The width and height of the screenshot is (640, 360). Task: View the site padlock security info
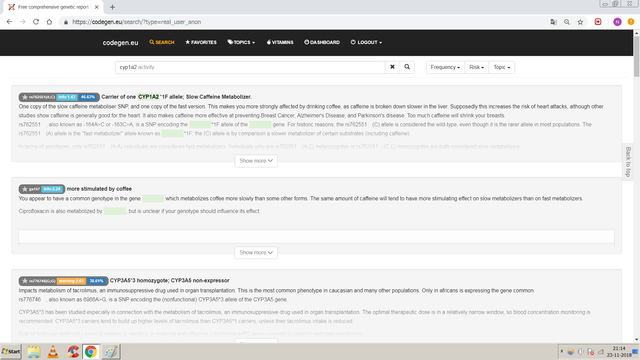[x=66, y=22]
